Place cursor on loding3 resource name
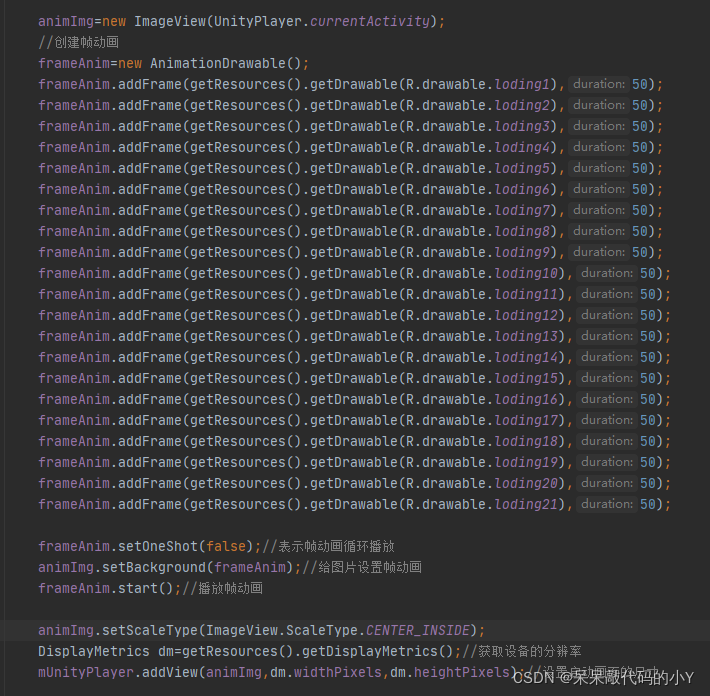The image size is (710, 696). click(522, 126)
